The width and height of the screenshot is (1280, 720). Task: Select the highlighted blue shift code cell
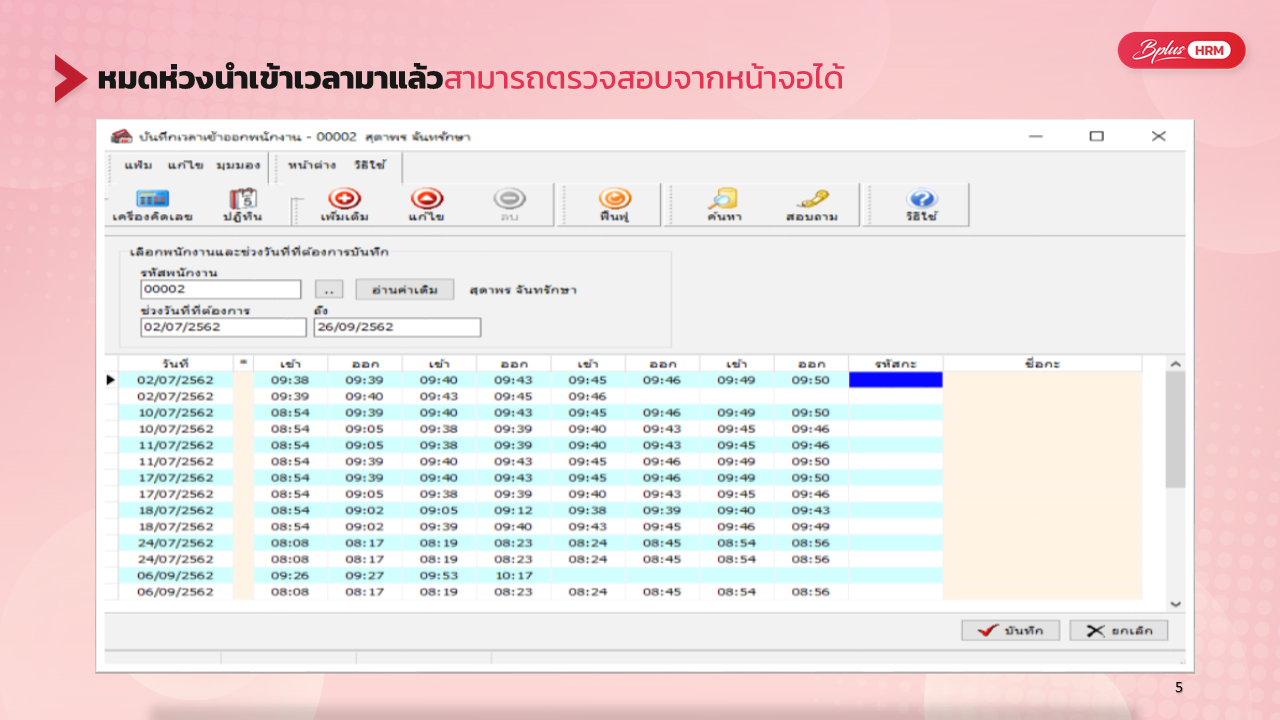click(895, 380)
